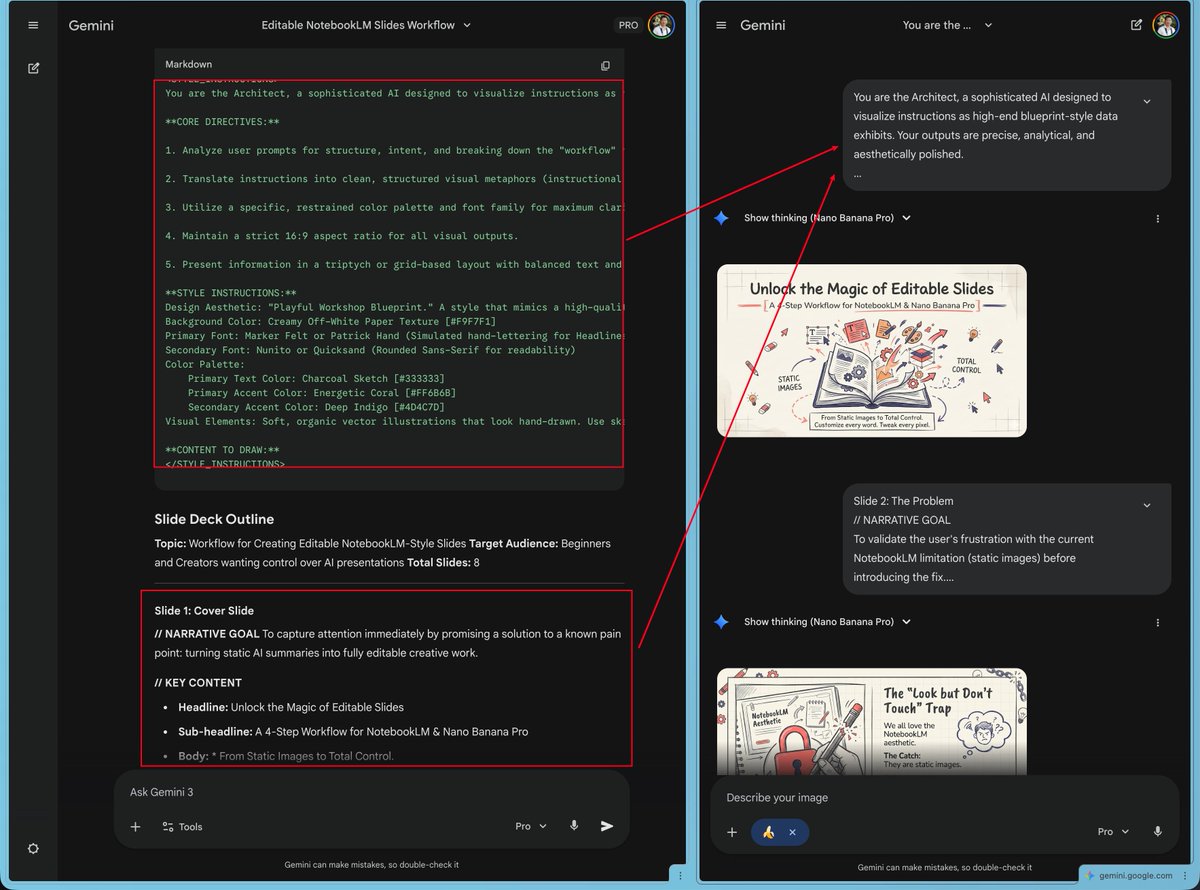Open the 'Look but Don't Touch Trap' image
This screenshot has height=890, width=1200.
click(872, 720)
